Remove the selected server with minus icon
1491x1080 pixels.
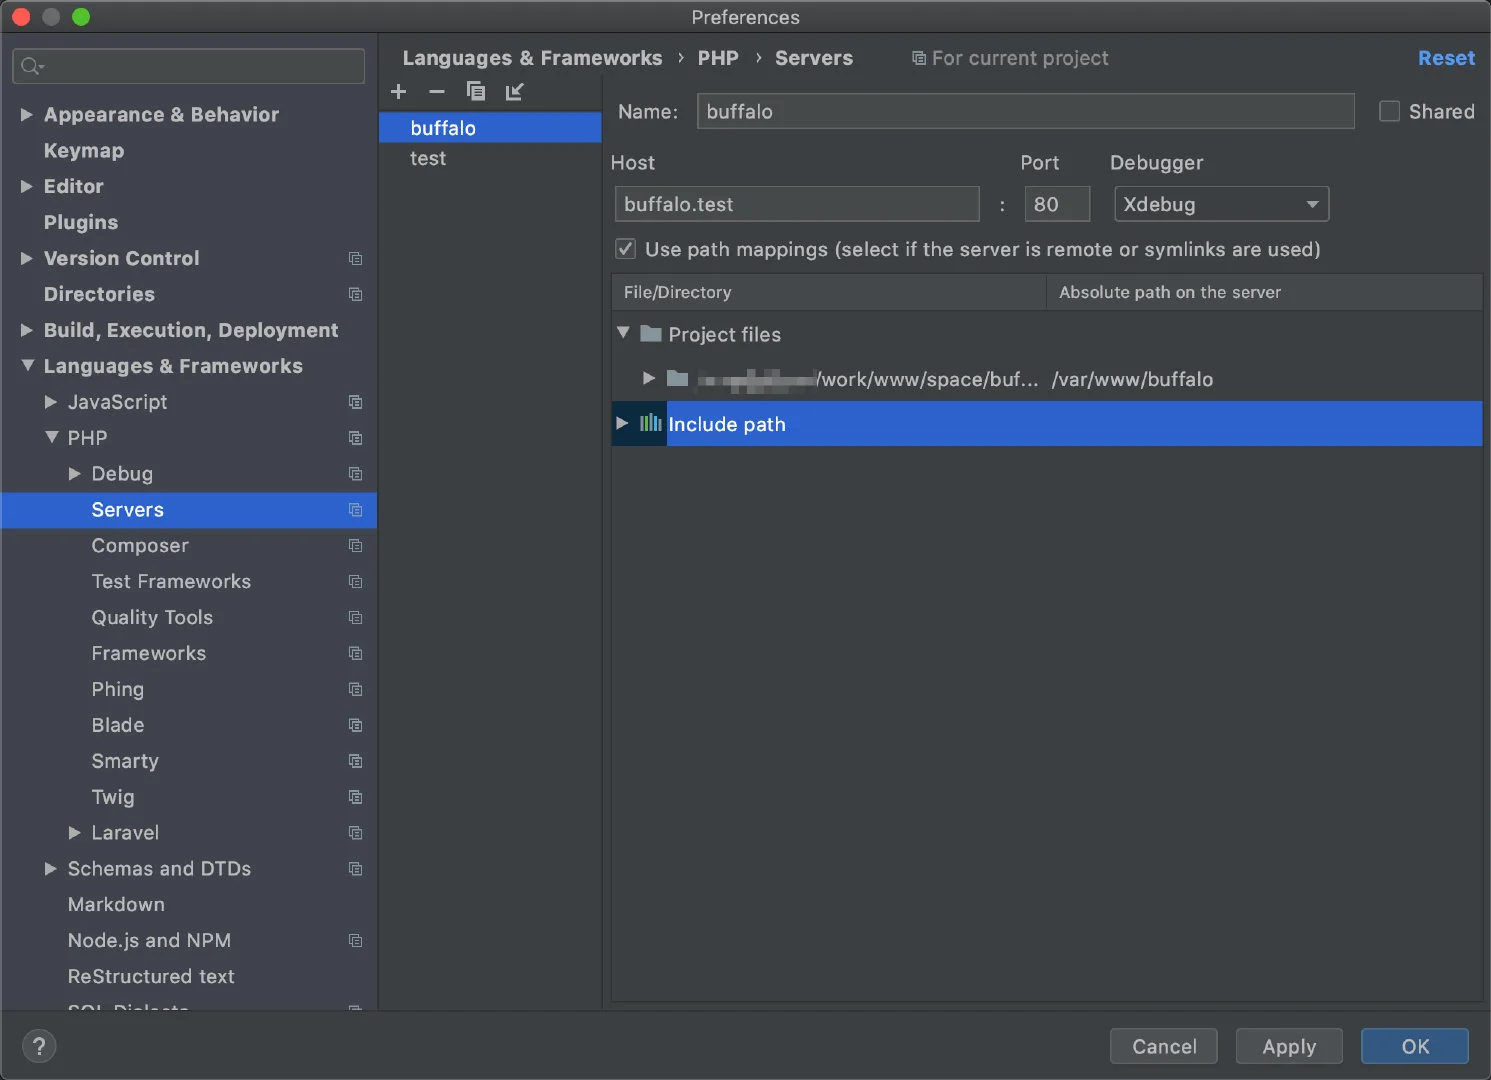(x=437, y=92)
